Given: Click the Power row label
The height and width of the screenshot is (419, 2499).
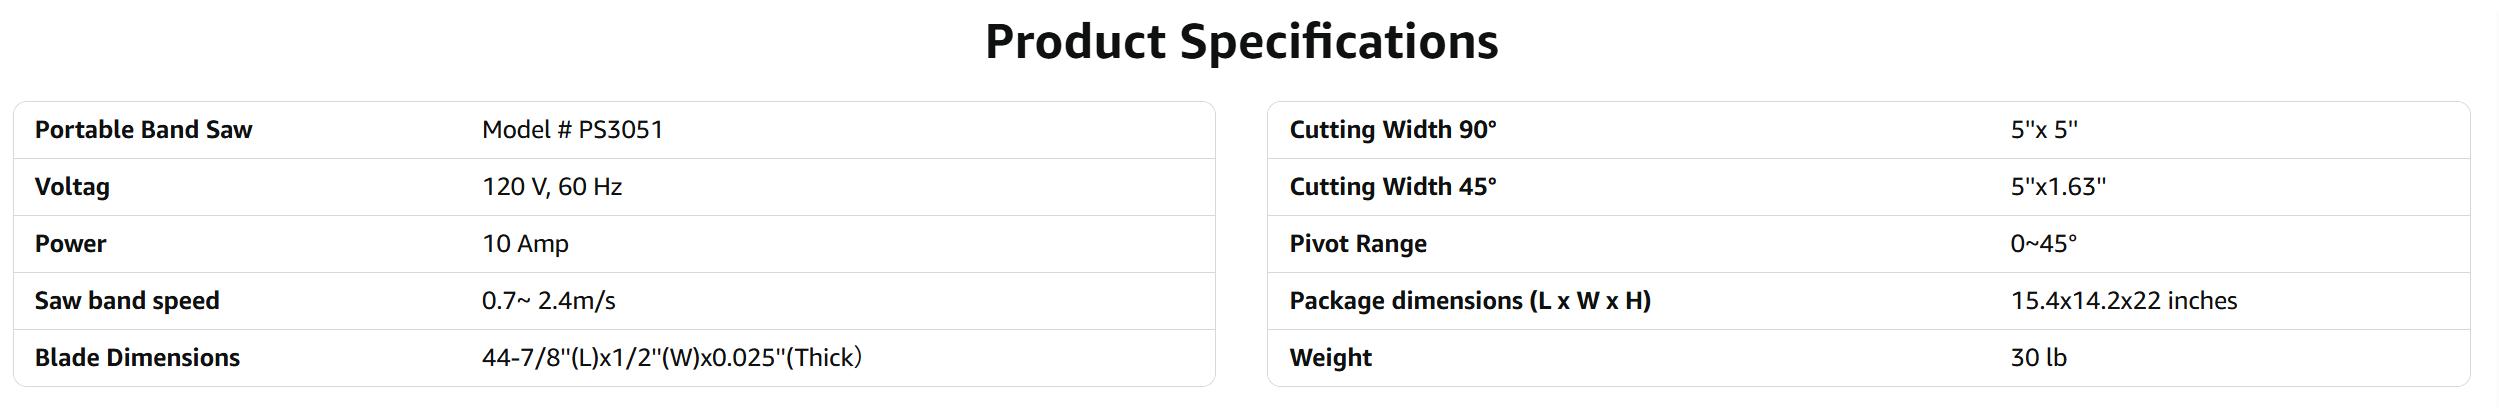Looking at the screenshot, I should click(x=70, y=244).
